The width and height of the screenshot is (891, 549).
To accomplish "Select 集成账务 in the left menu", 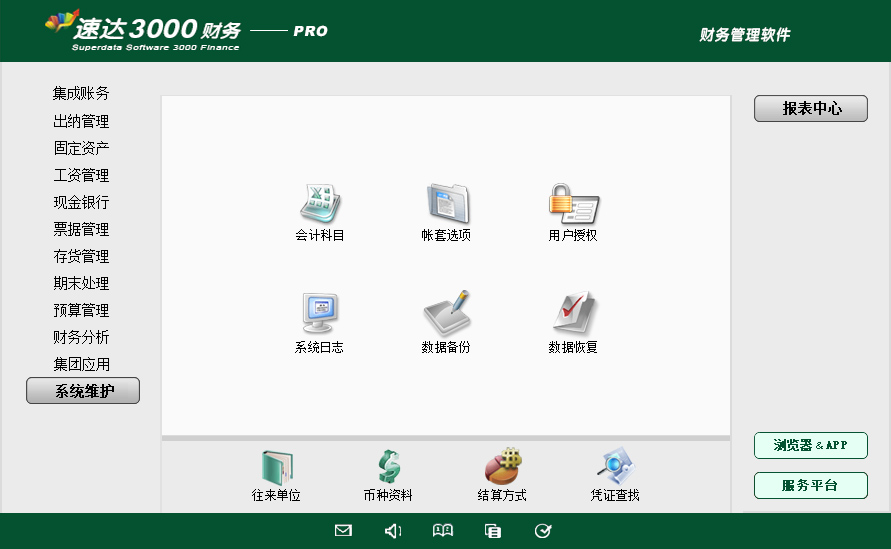I will click(81, 93).
